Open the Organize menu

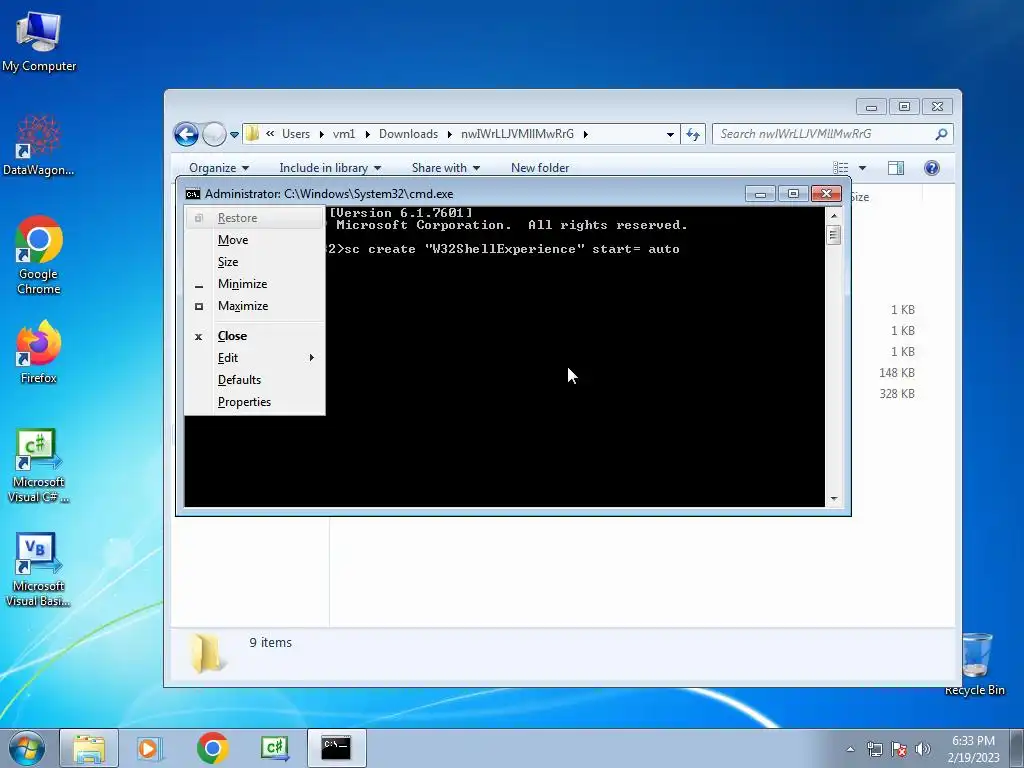tap(219, 168)
